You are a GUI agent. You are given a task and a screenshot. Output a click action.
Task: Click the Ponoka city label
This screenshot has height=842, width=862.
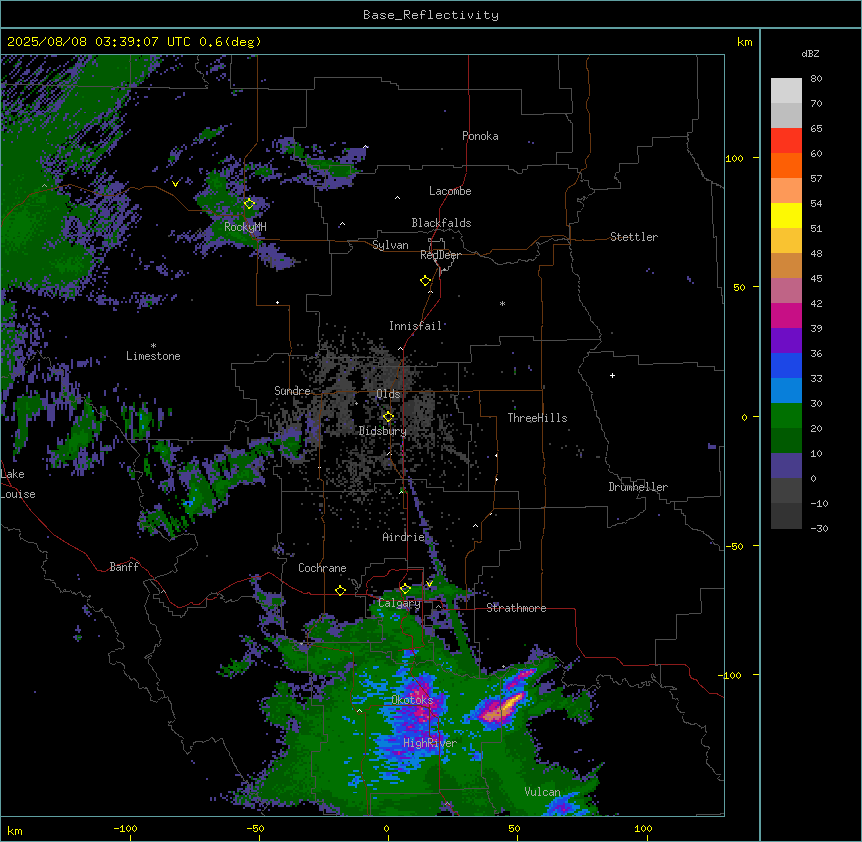pyautogui.click(x=480, y=136)
